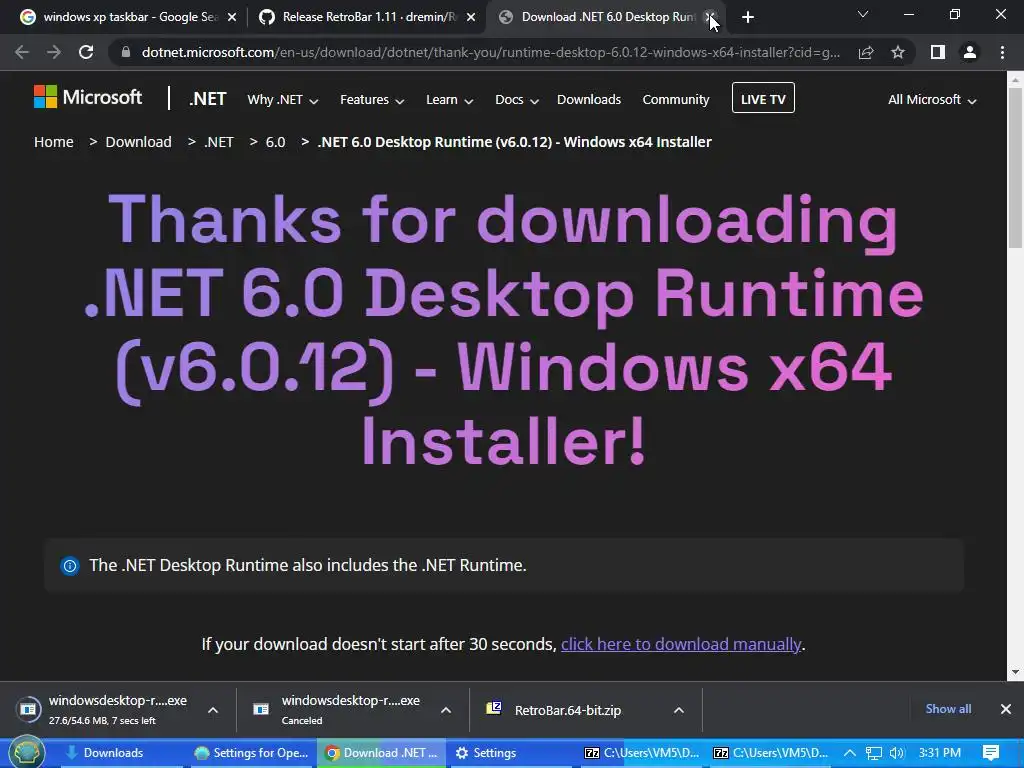1024x768 pixels.
Task: Expand the All Microsoft menu
Action: [932, 100]
